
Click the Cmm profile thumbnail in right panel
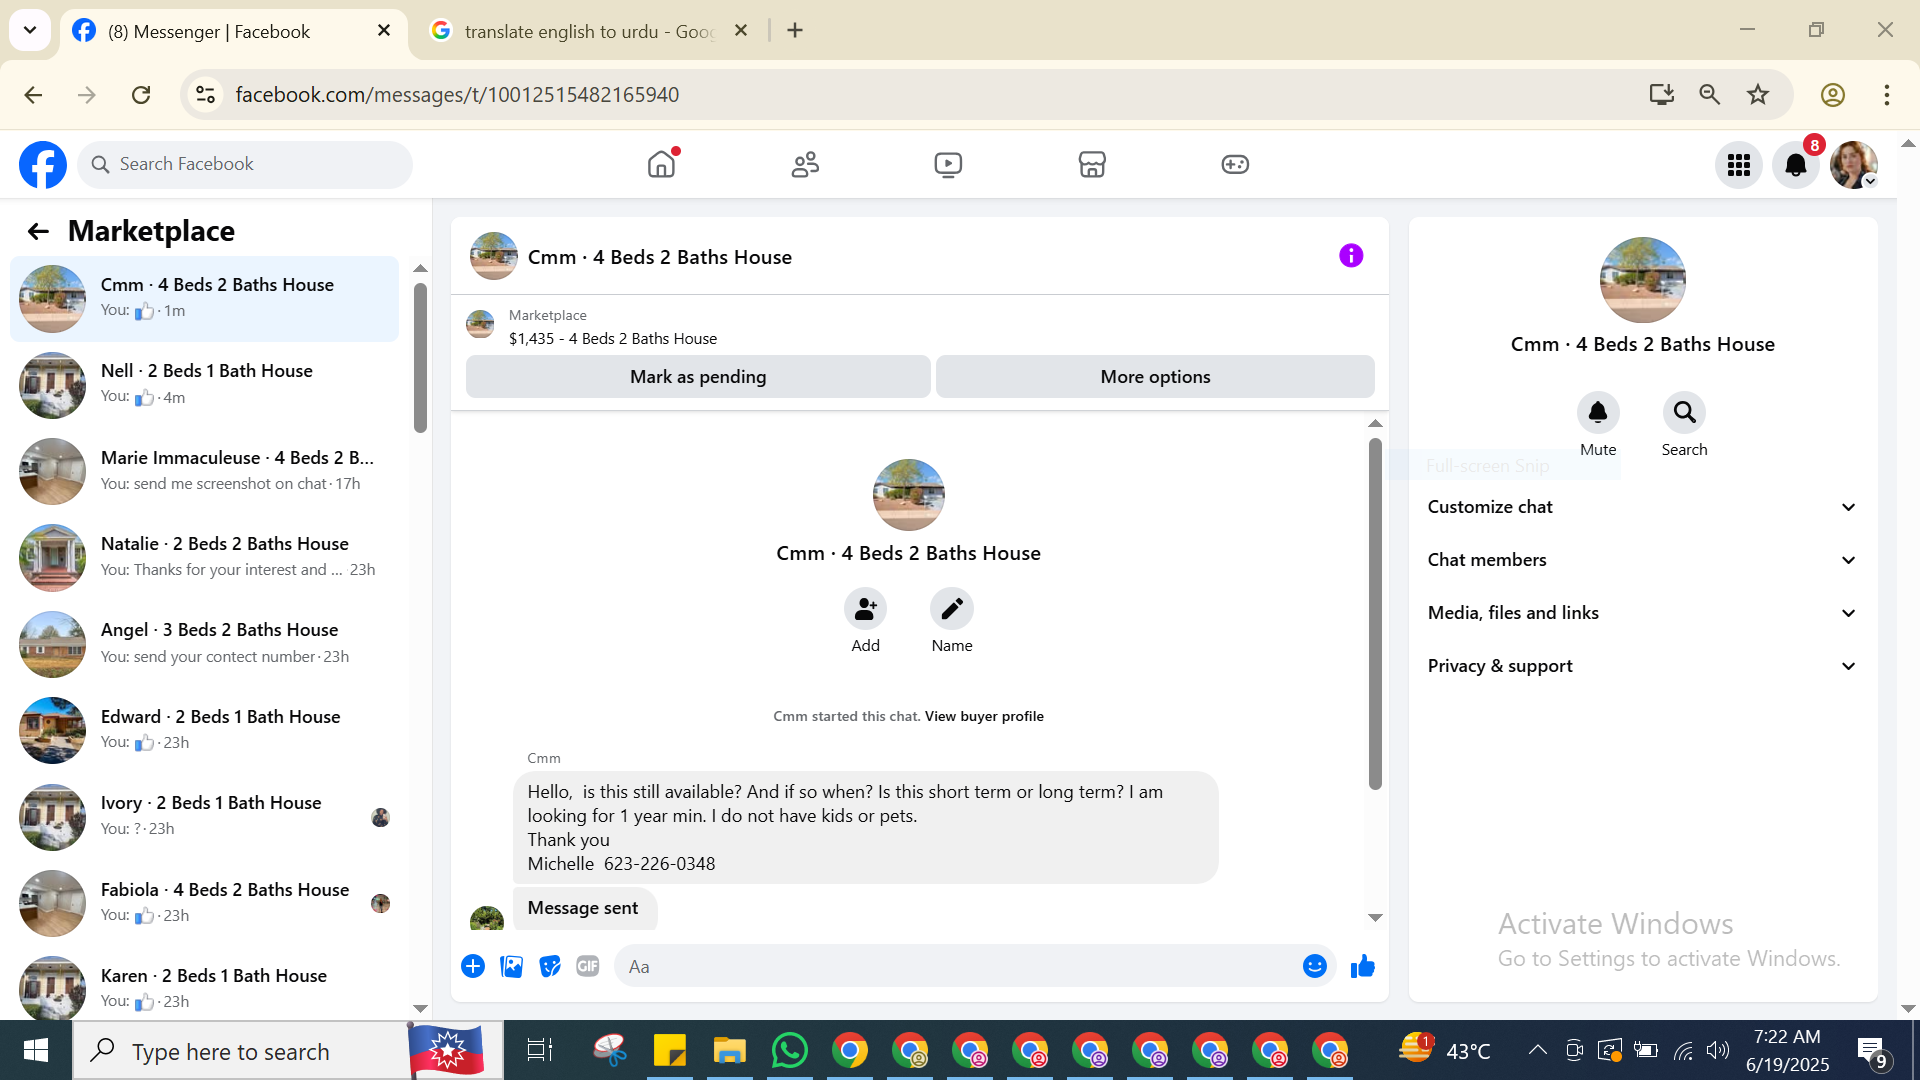[1642, 280]
